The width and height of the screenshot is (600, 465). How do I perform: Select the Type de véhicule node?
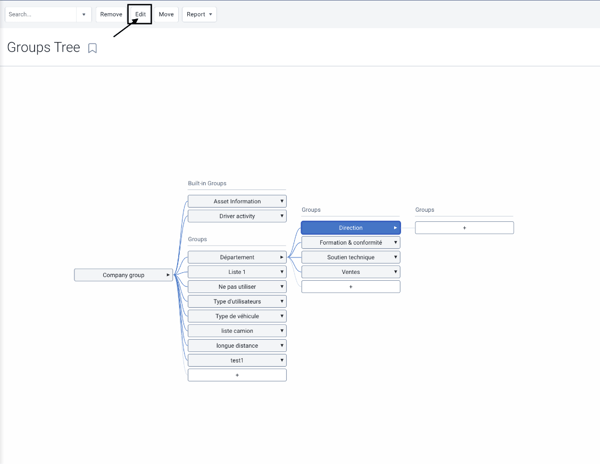236,316
